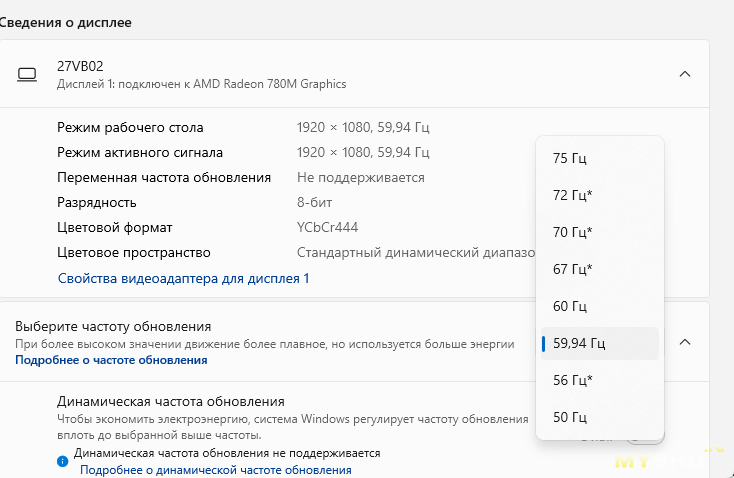The image size is (734, 478).
Task: Click the 27VB02 display name
Action: click(80, 66)
